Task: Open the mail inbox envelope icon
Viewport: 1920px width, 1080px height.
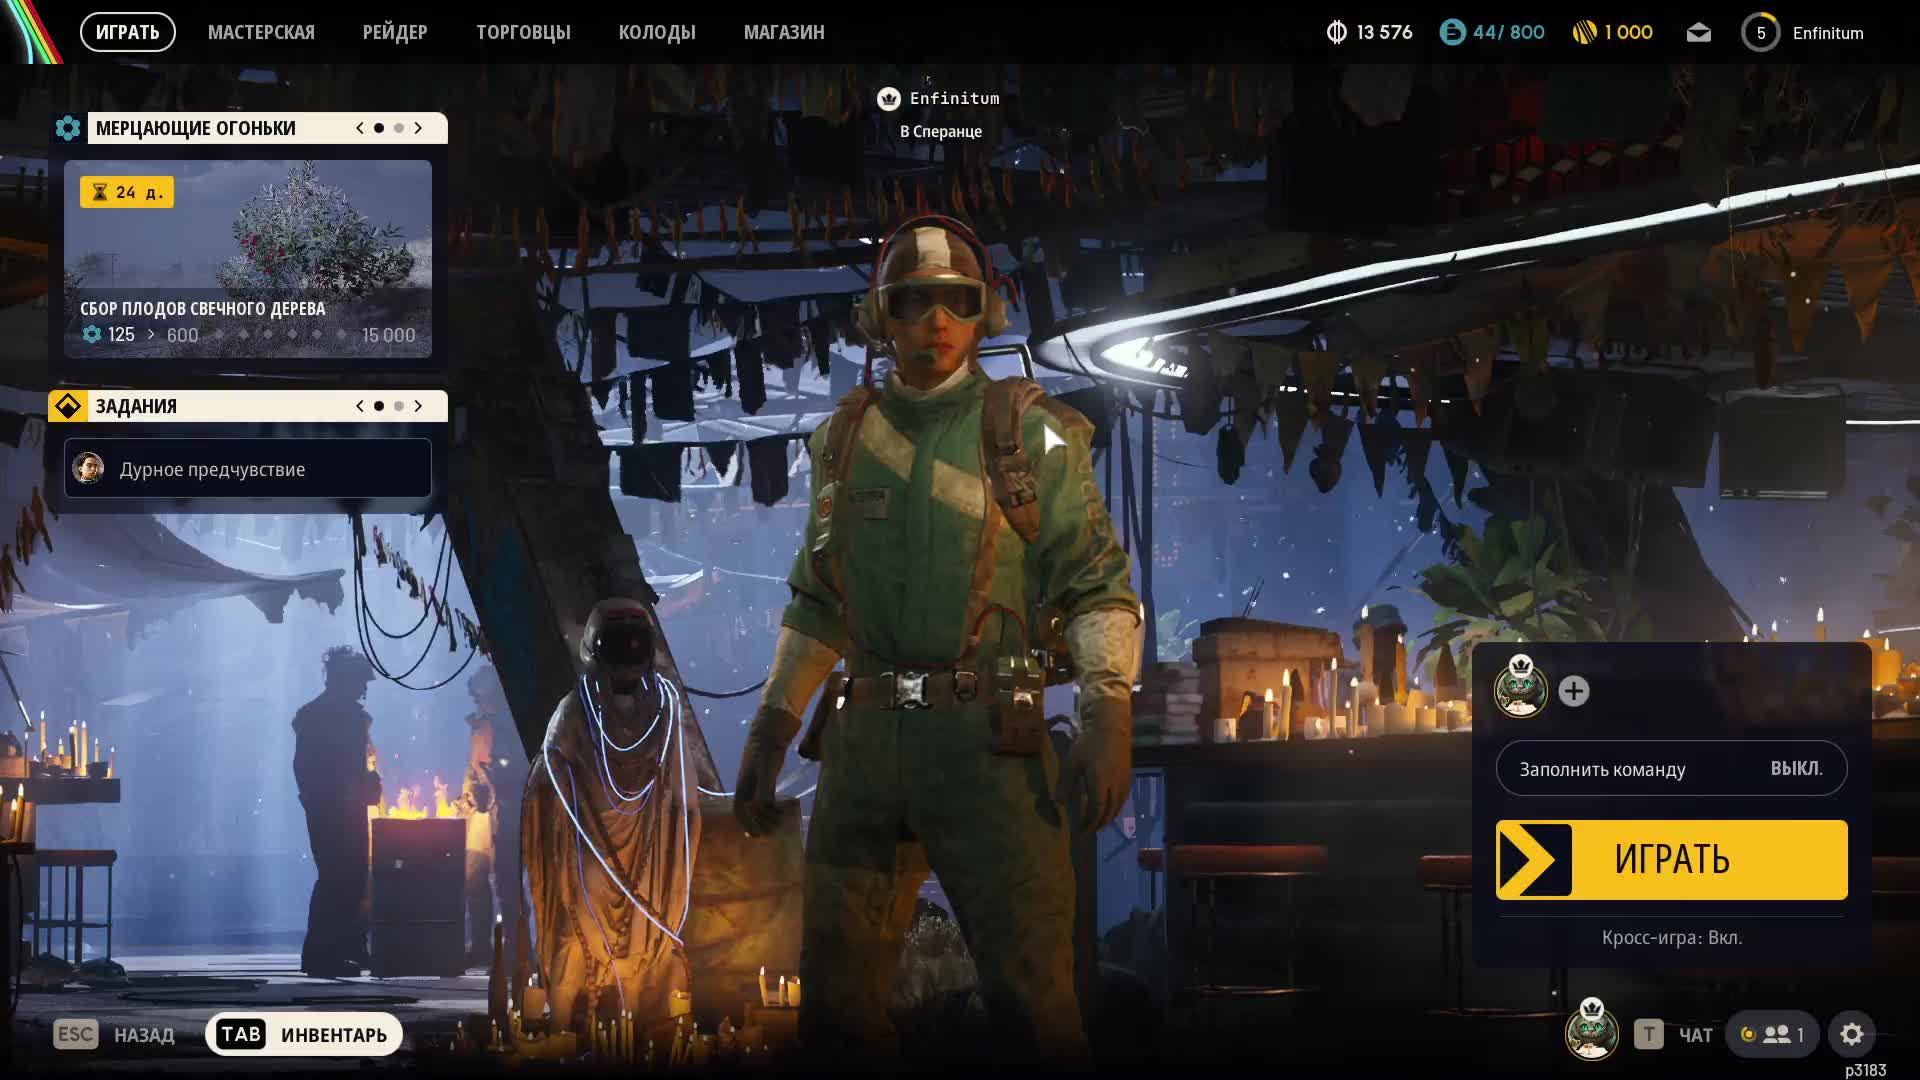Action: [x=1698, y=33]
